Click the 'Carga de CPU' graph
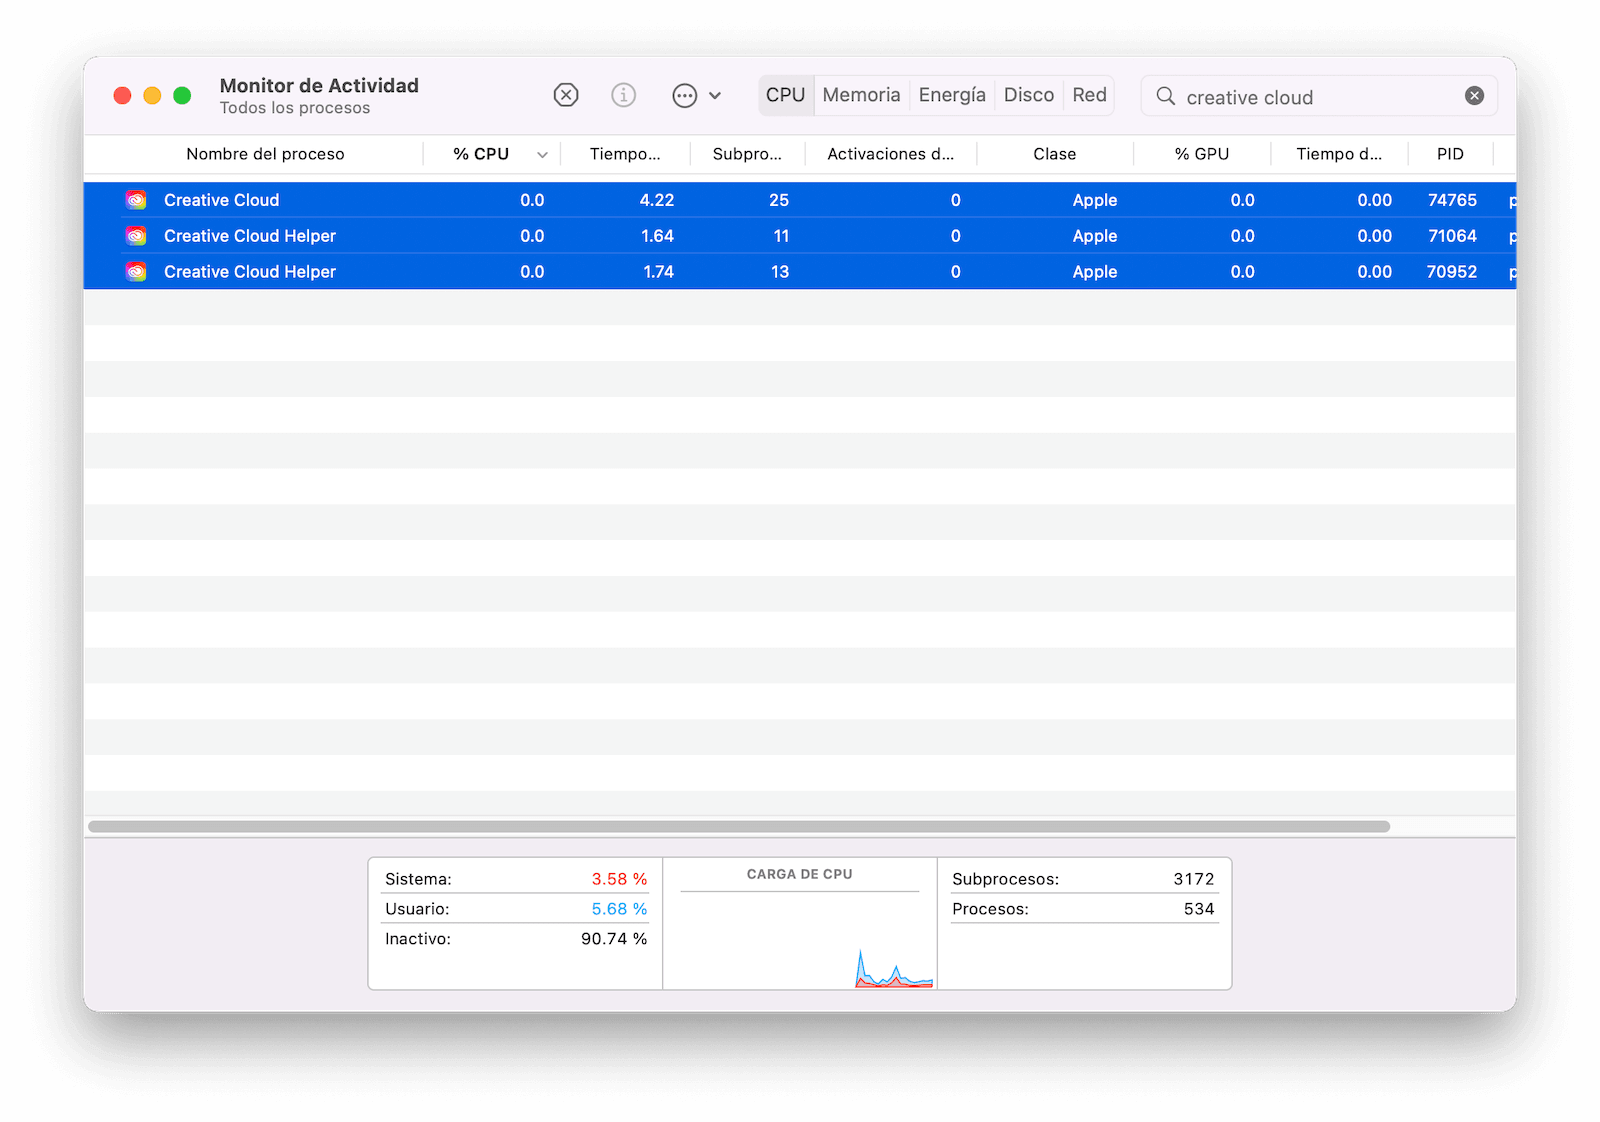 [x=800, y=940]
